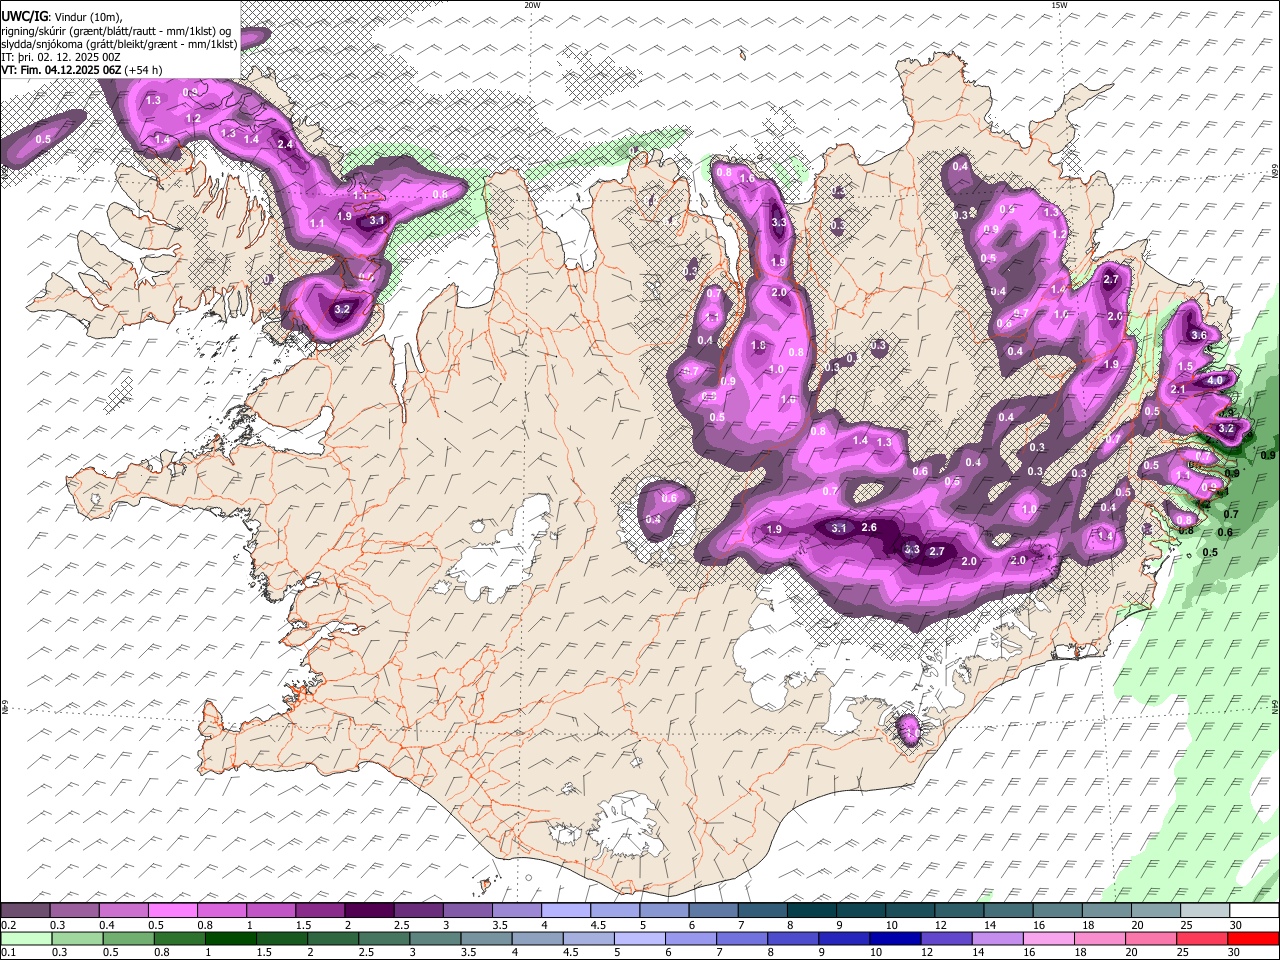Click the '1.8' snowfall value on the map
Image resolution: width=1280 pixels, height=960 pixels.
(x=758, y=346)
